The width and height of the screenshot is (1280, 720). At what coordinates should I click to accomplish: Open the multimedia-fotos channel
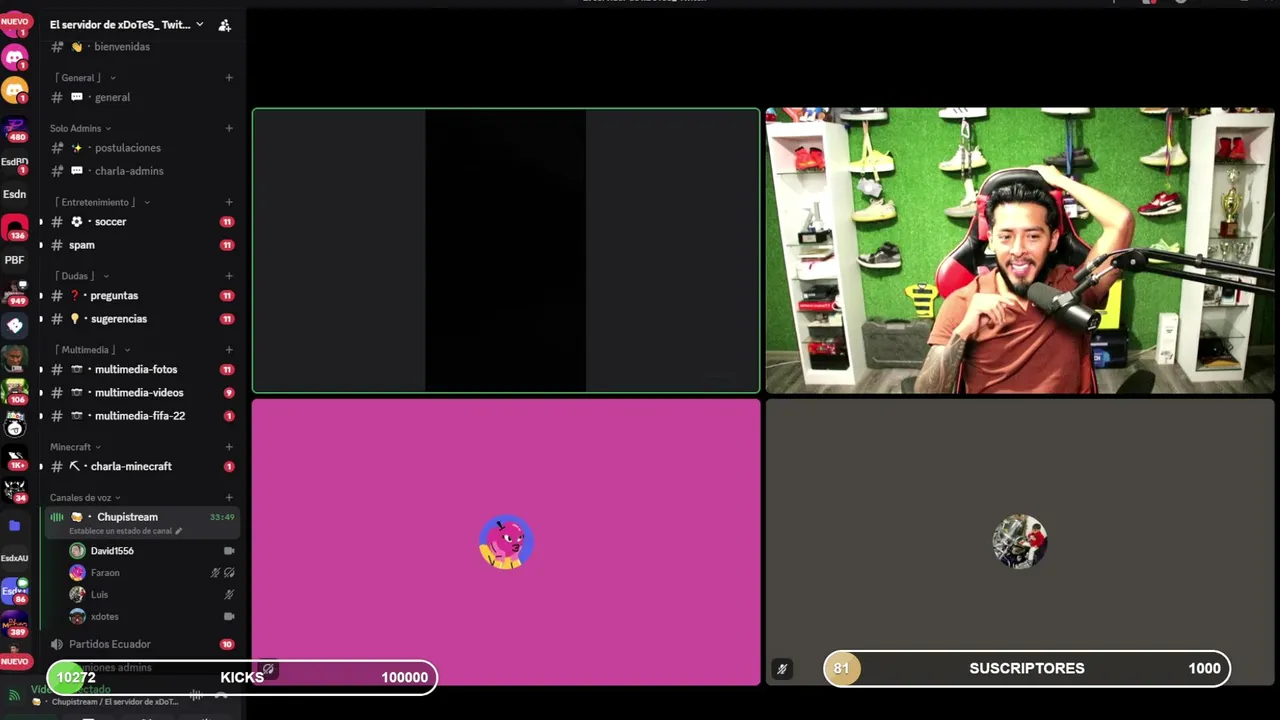pyautogui.click(x=142, y=370)
